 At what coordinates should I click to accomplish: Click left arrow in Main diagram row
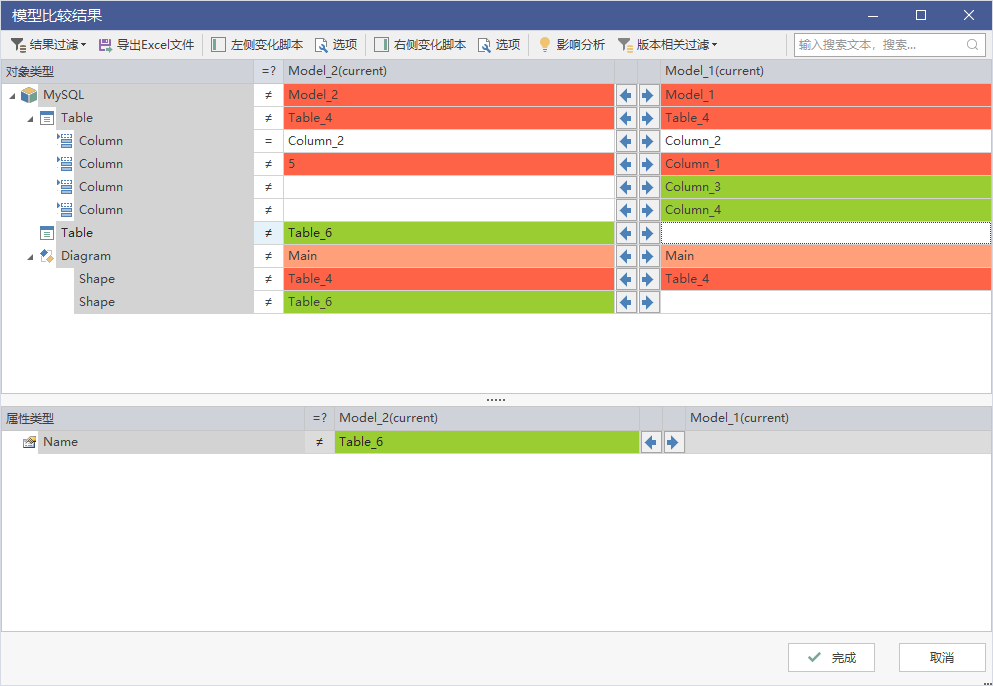(626, 256)
